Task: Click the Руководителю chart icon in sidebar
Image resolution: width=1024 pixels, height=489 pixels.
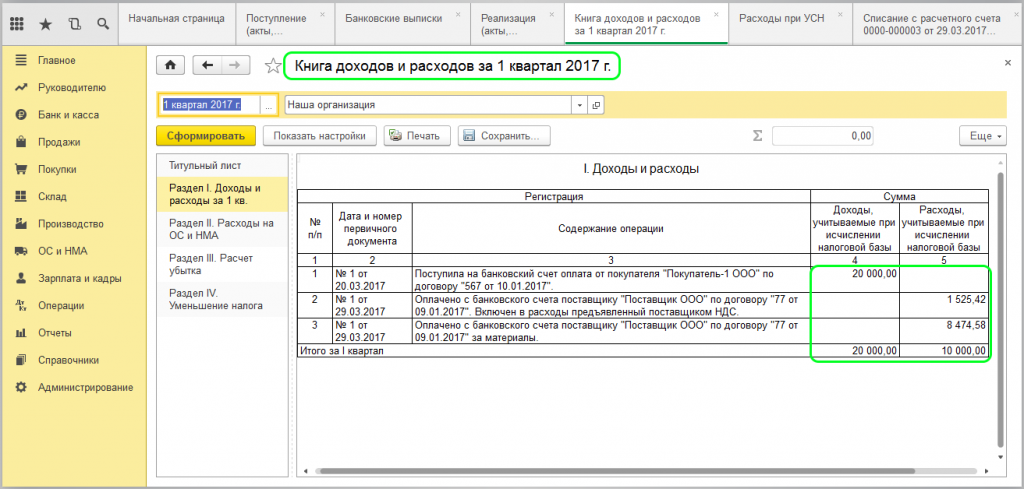Action: pos(20,88)
